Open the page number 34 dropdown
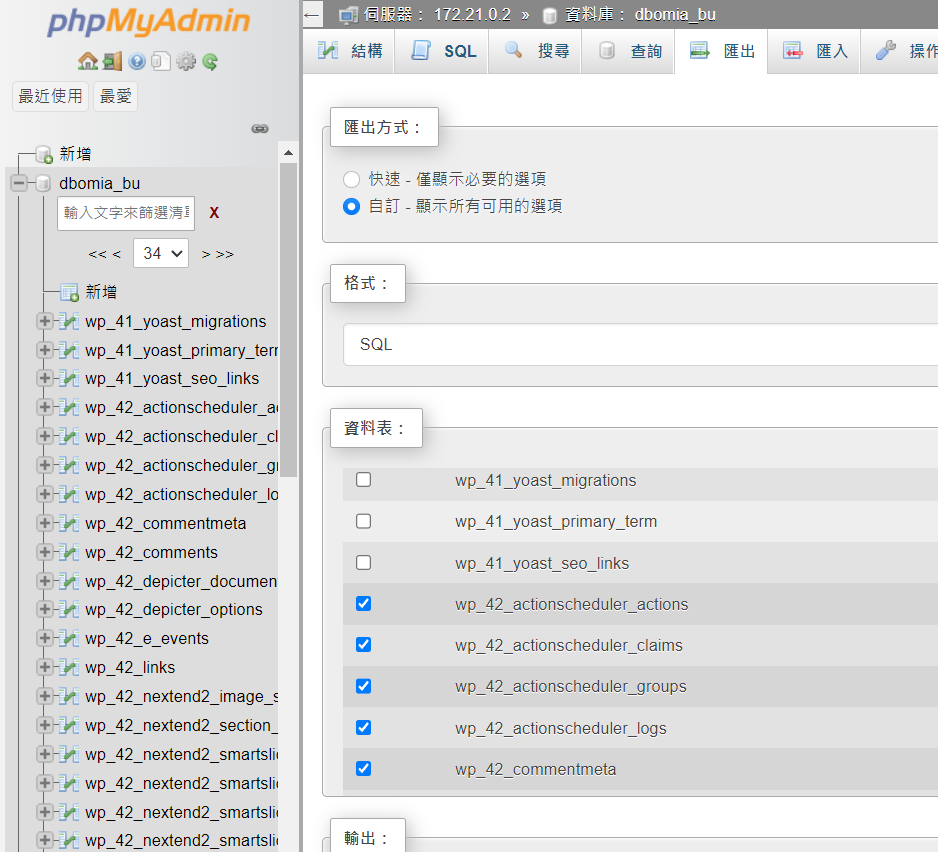The height and width of the screenshot is (852, 938). click(161, 253)
